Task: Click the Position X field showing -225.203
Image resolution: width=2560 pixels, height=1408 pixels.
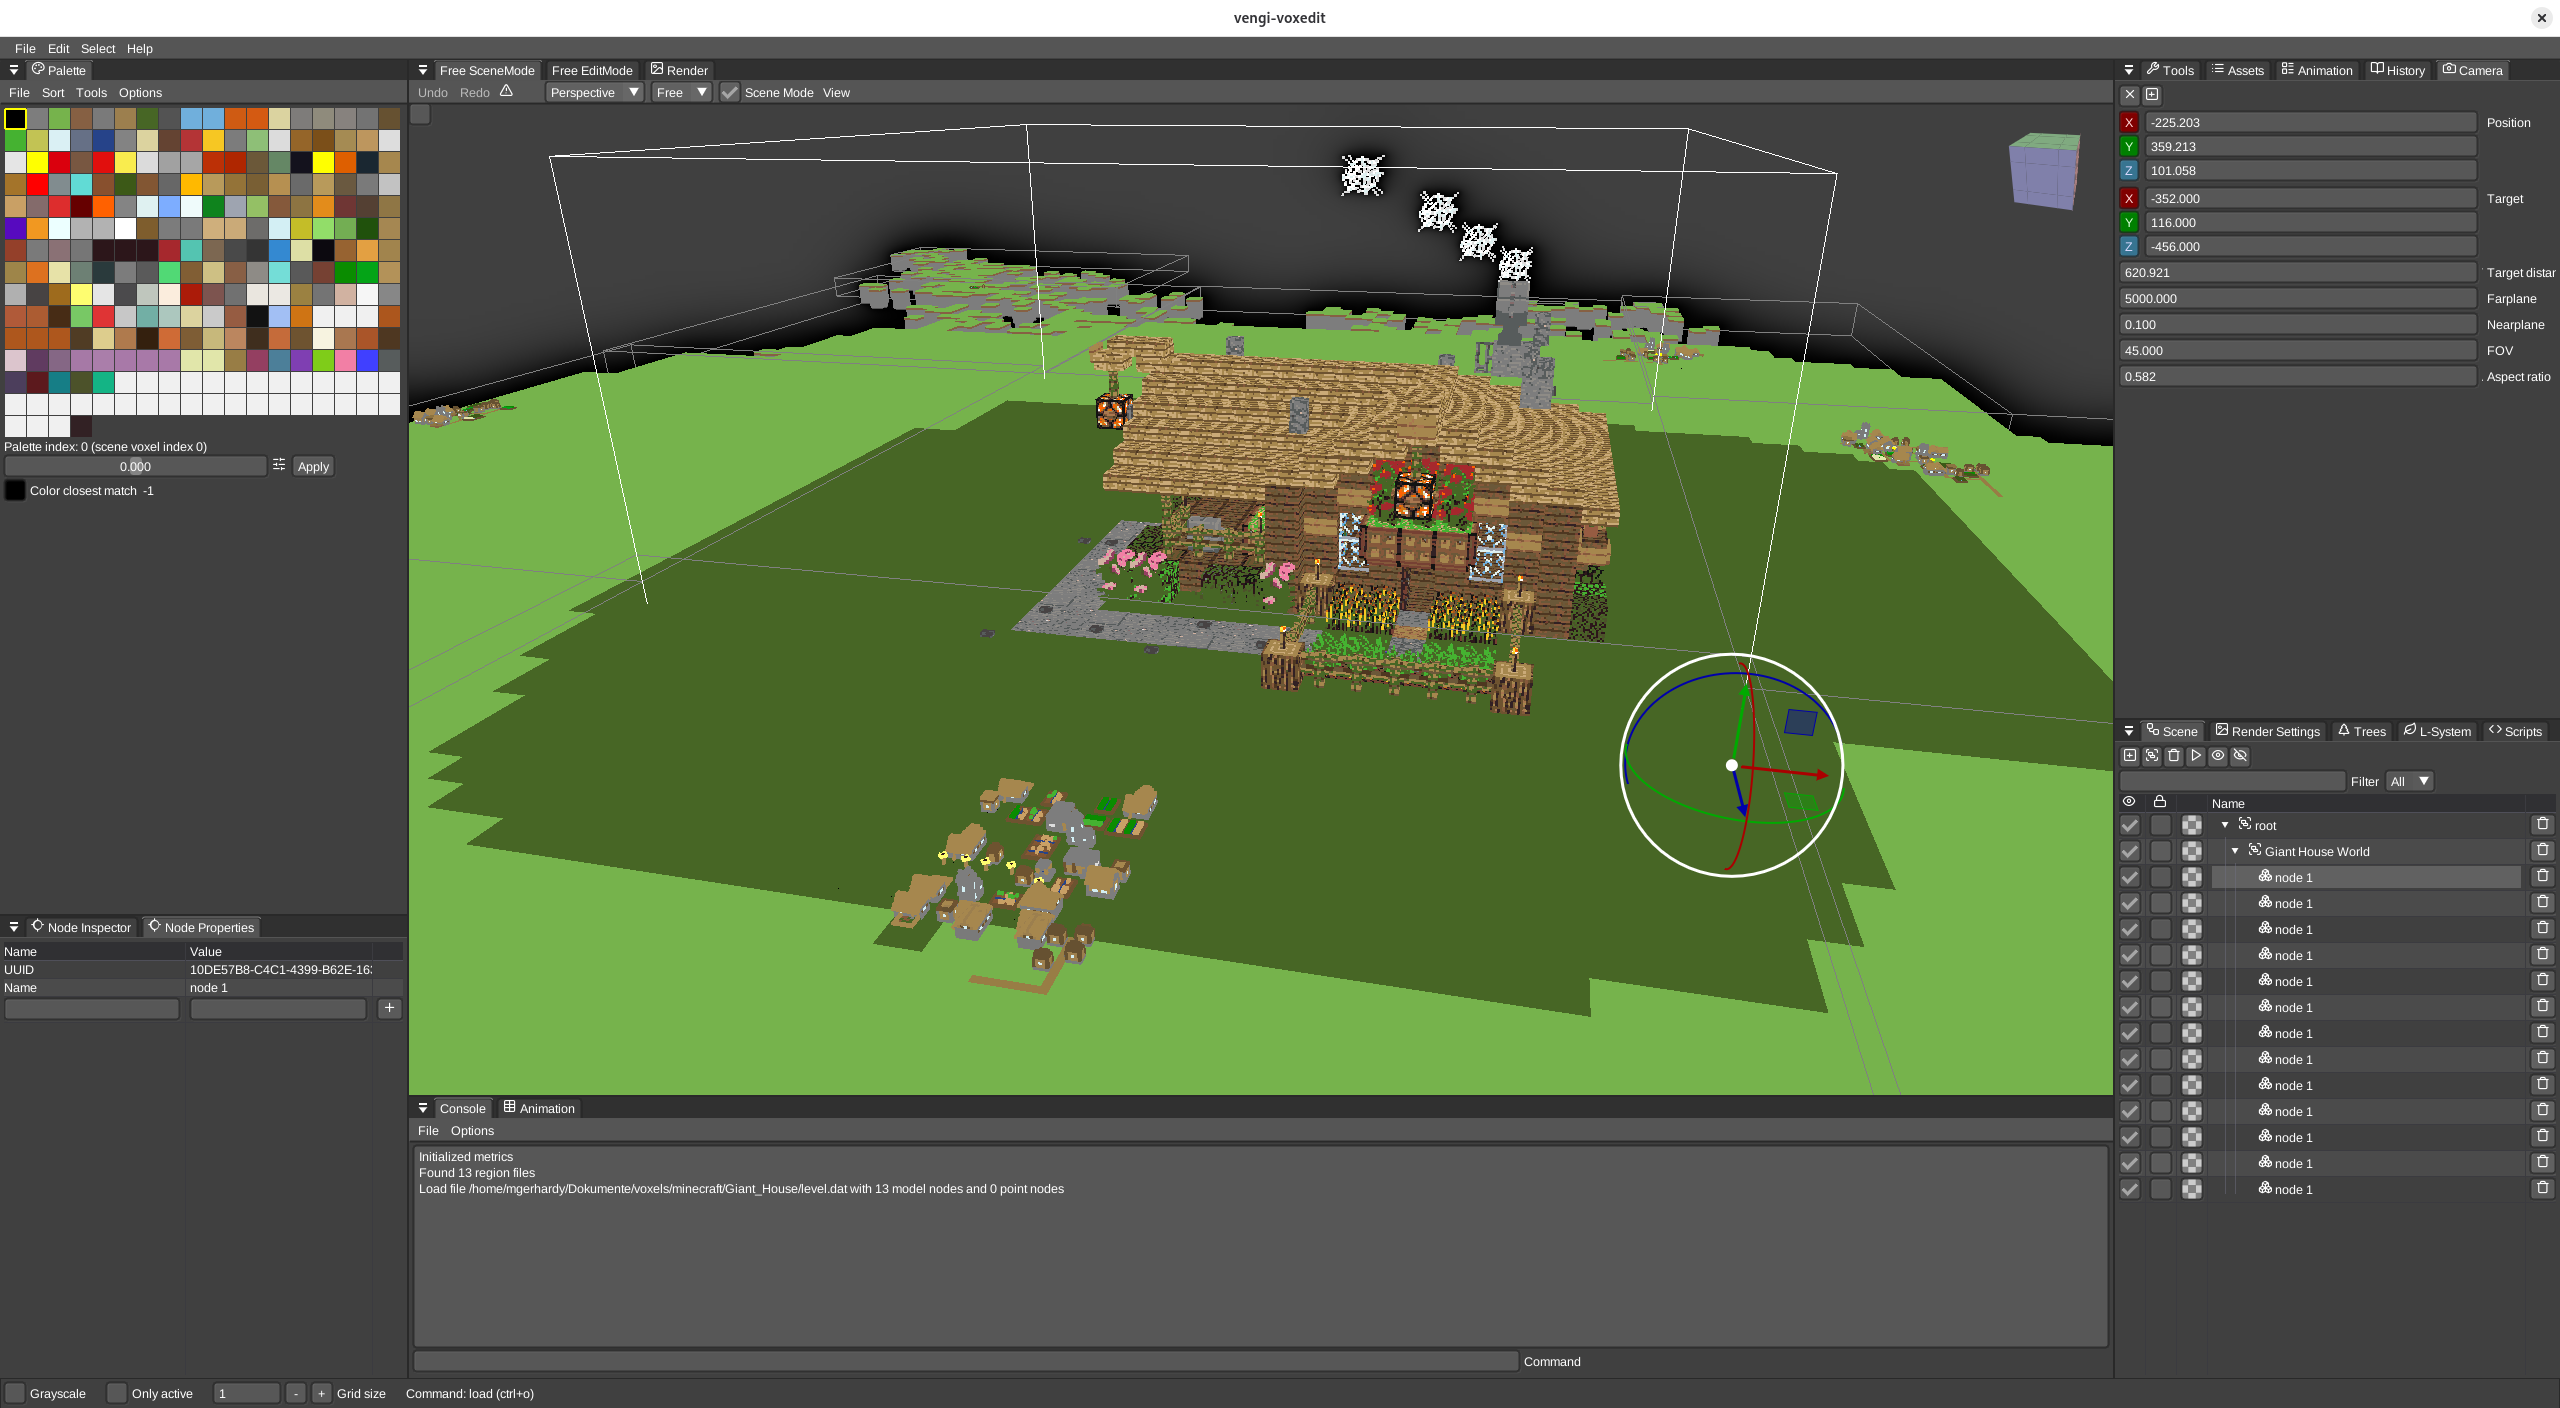Action: pyautogui.click(x=2311, y=122)
